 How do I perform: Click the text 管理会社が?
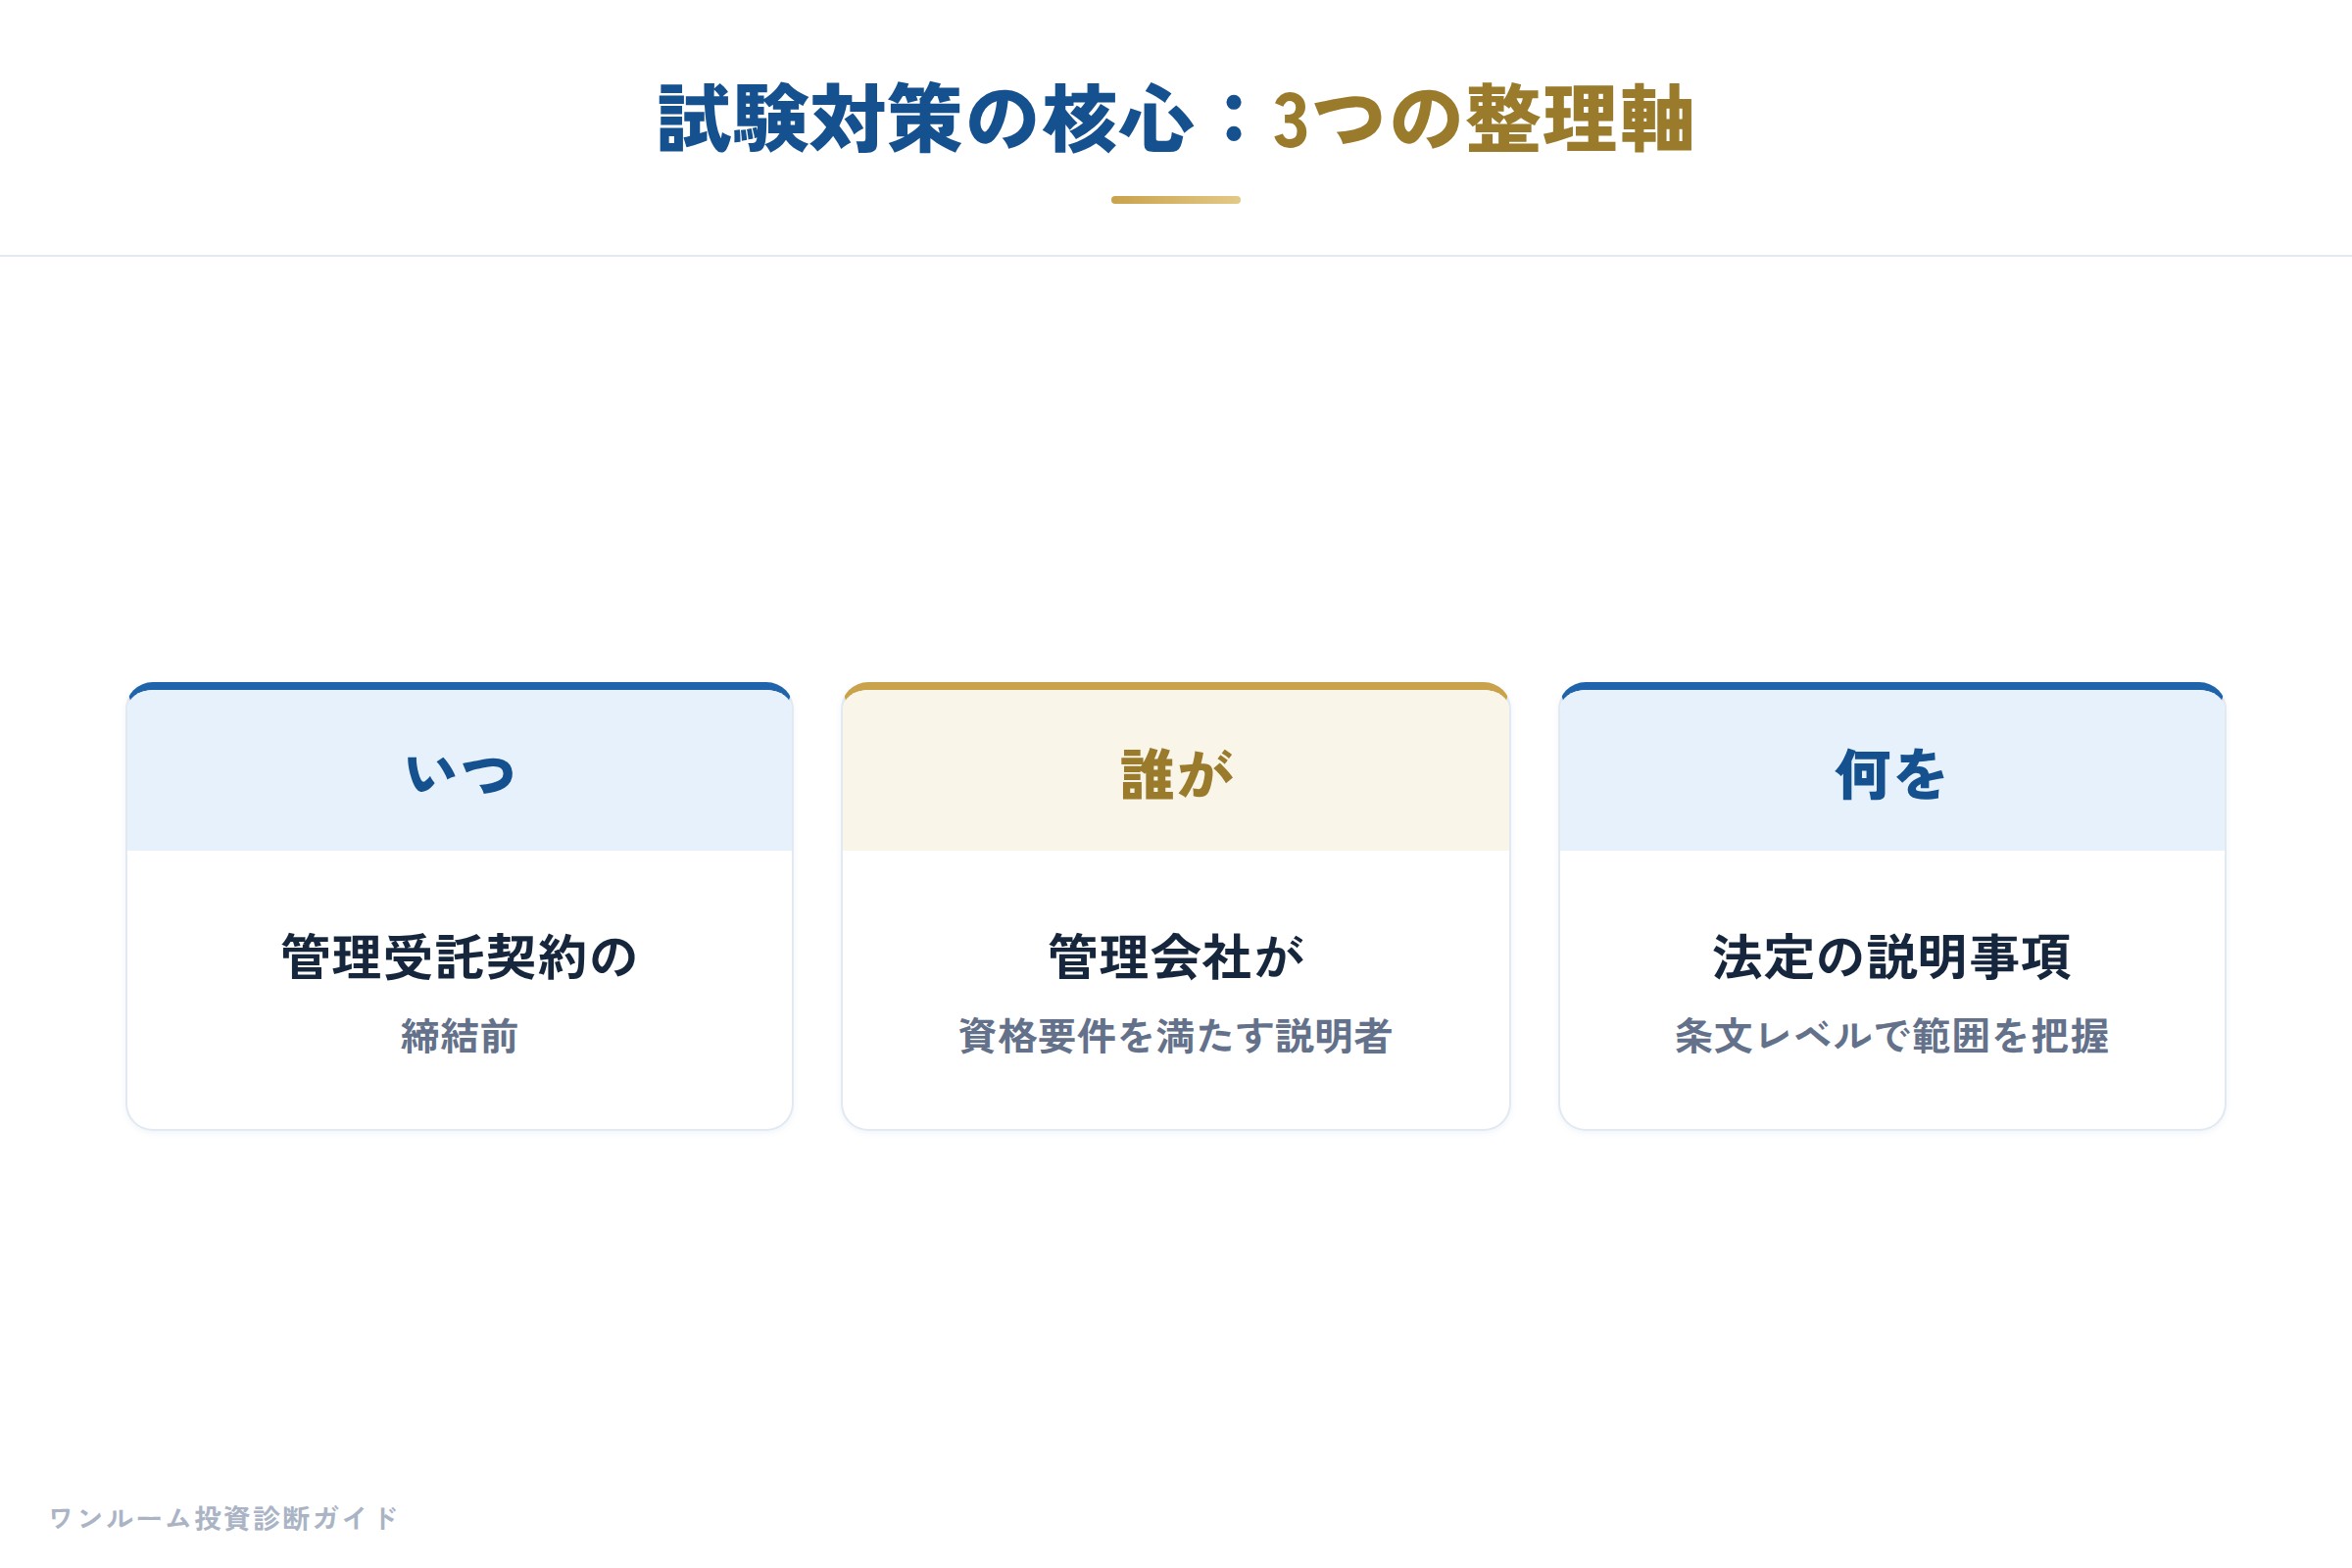[1175, 957]
